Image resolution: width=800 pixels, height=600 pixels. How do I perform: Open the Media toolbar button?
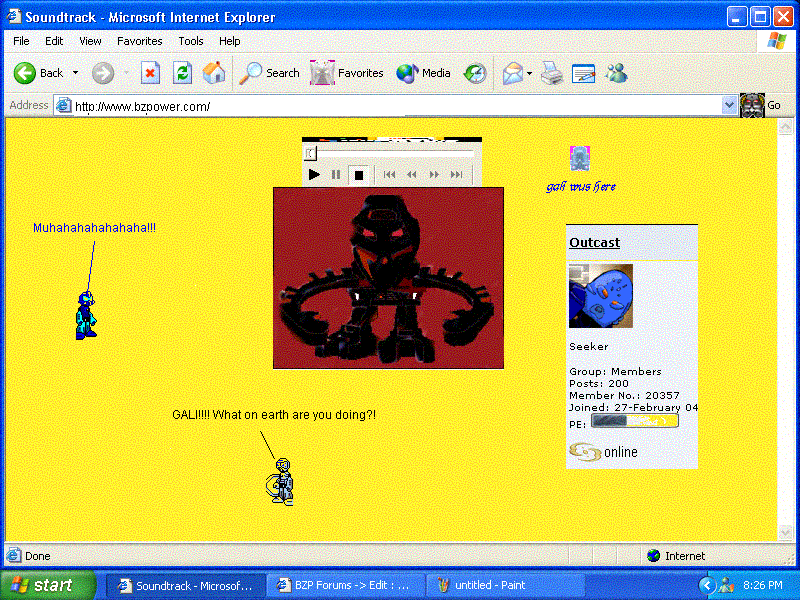pyautogui.click(x=423, y=73)
